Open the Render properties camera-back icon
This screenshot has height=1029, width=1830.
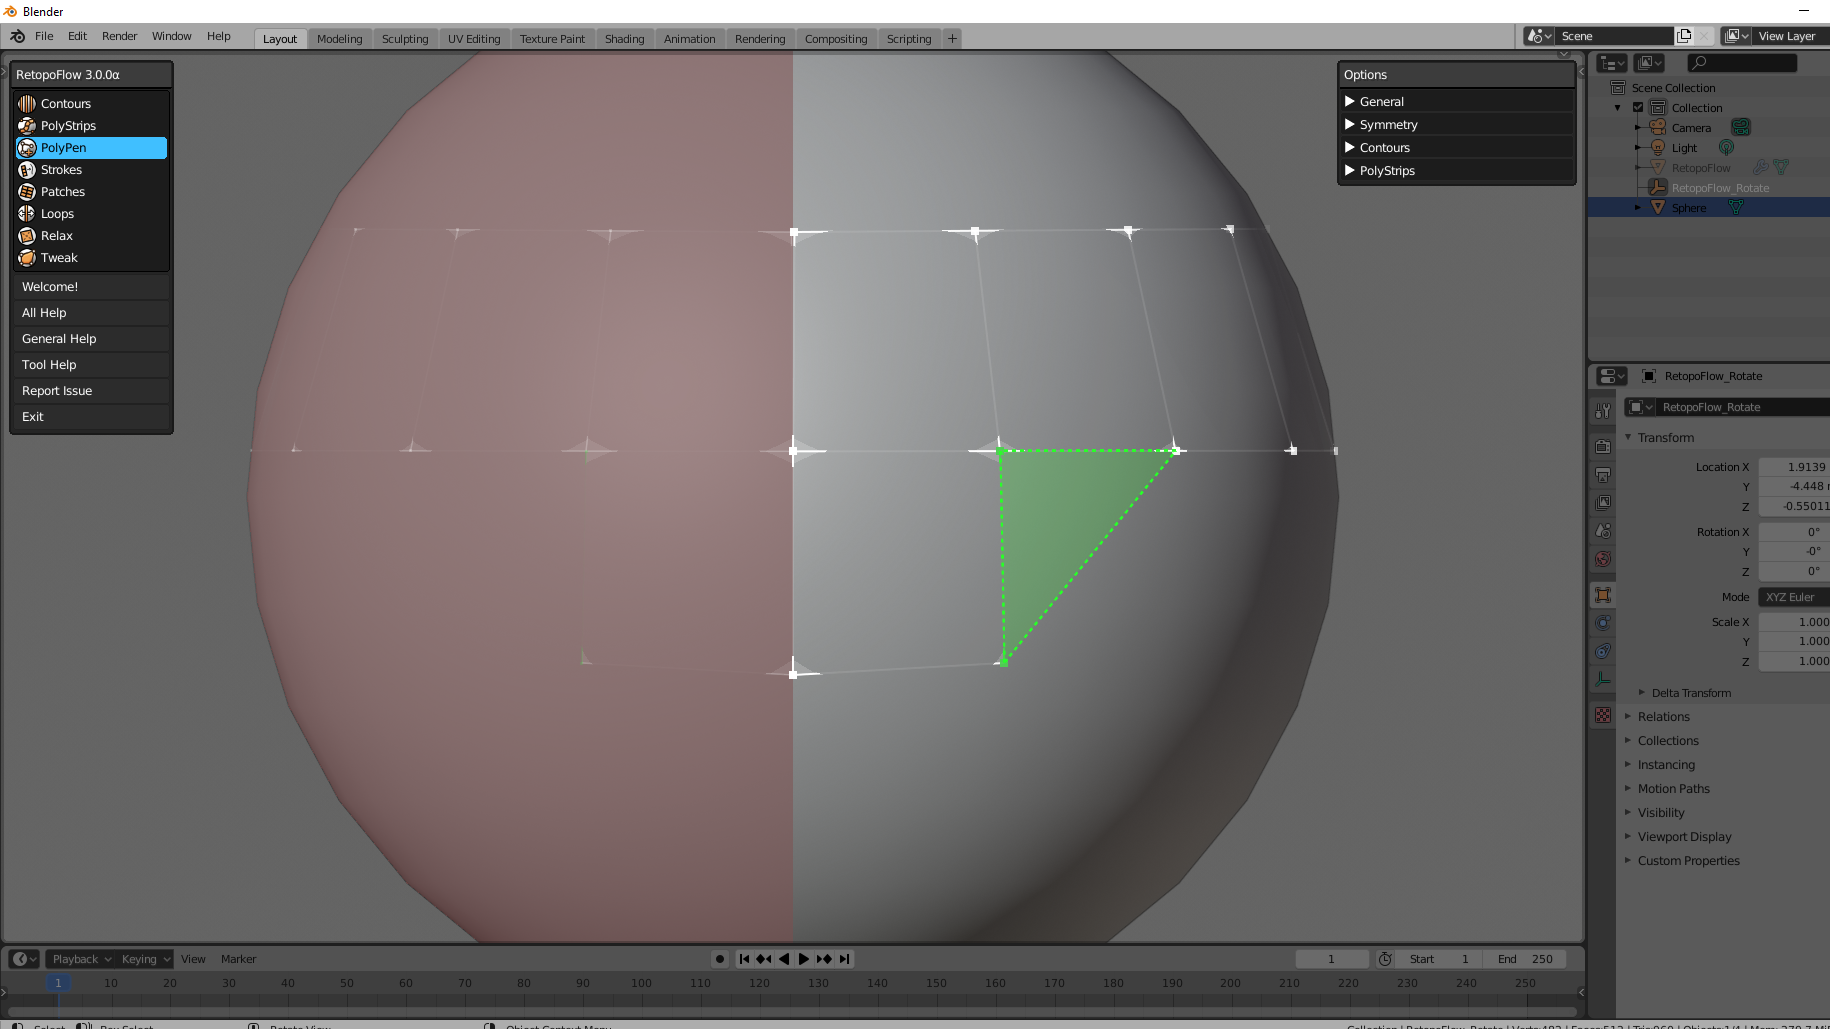tap(1602, 444)
